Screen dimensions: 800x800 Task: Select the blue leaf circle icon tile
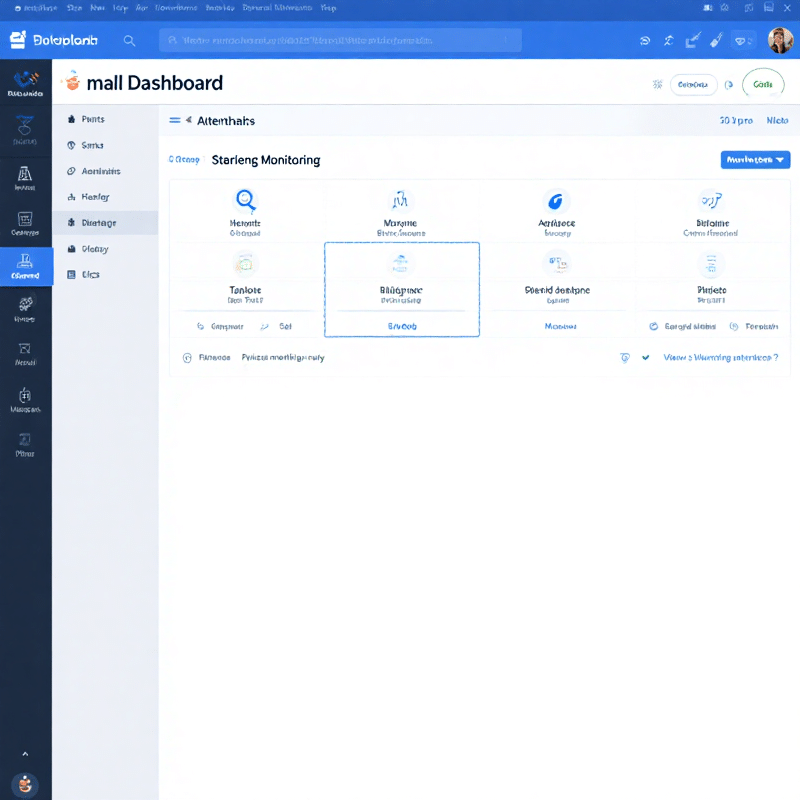[555, 199]
